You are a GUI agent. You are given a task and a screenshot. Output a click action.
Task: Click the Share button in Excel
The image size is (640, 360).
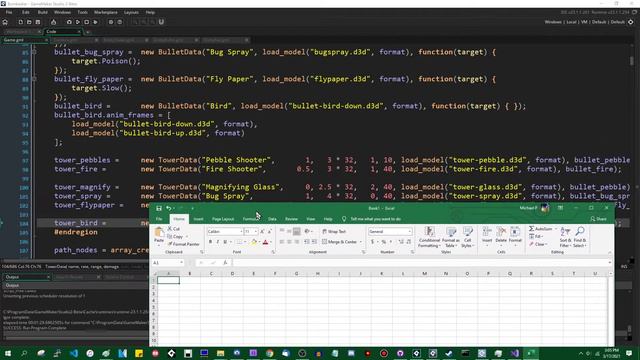[x=599, y=219]
